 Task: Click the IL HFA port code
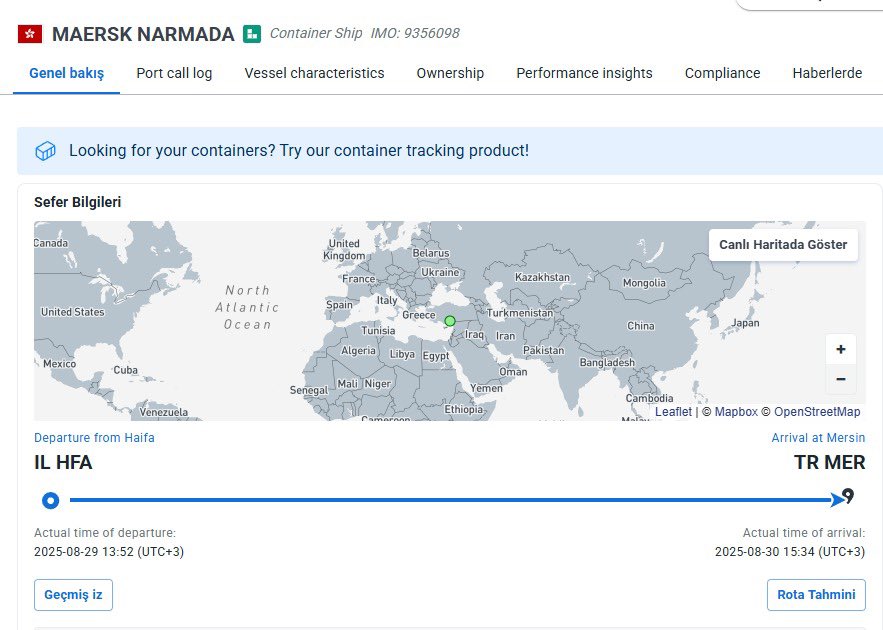pyautogui.click(x=63, y=462)
